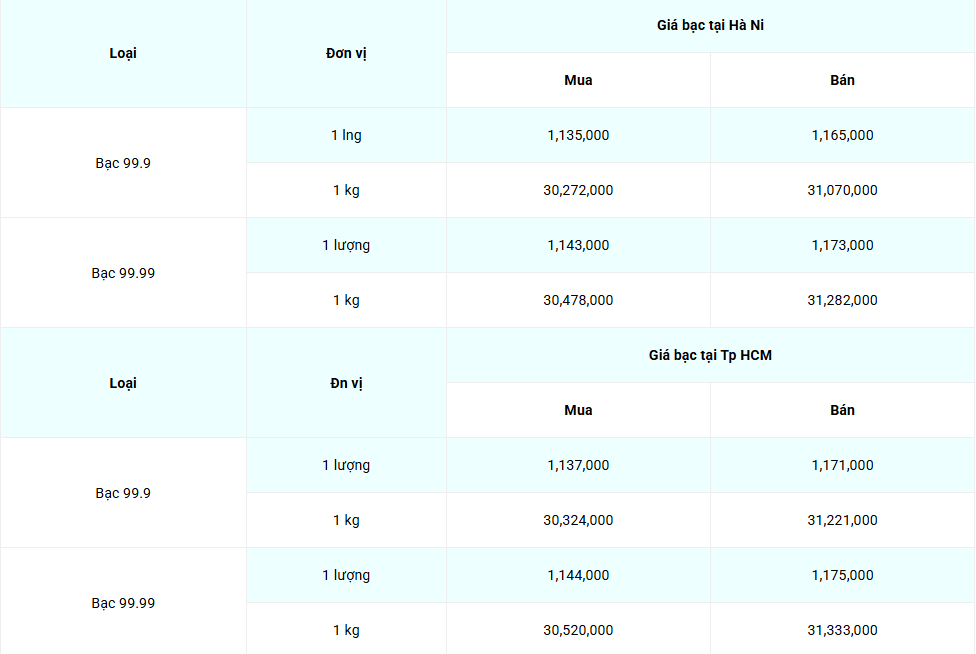
Task: Click the 30,272,000 price cell
Action: [578, 190]
